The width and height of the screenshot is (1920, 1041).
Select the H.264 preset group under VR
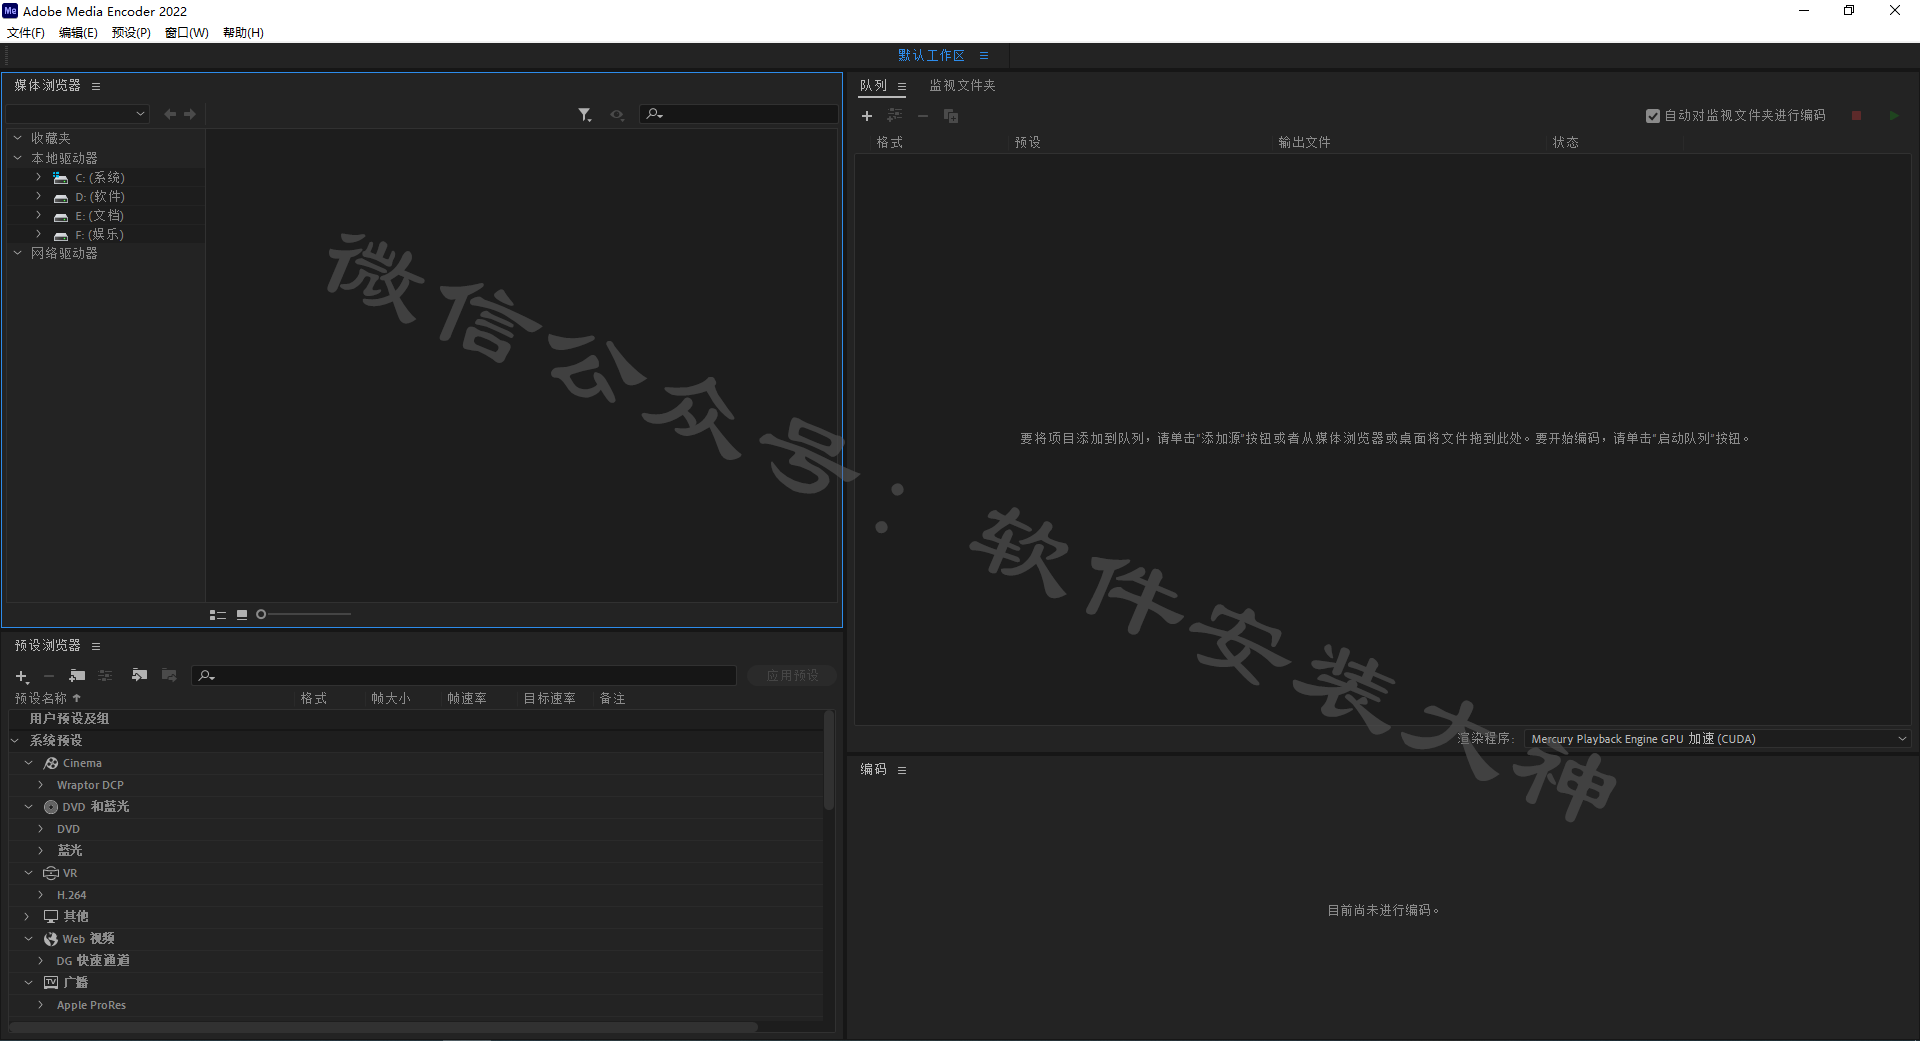tap(71, 895)
